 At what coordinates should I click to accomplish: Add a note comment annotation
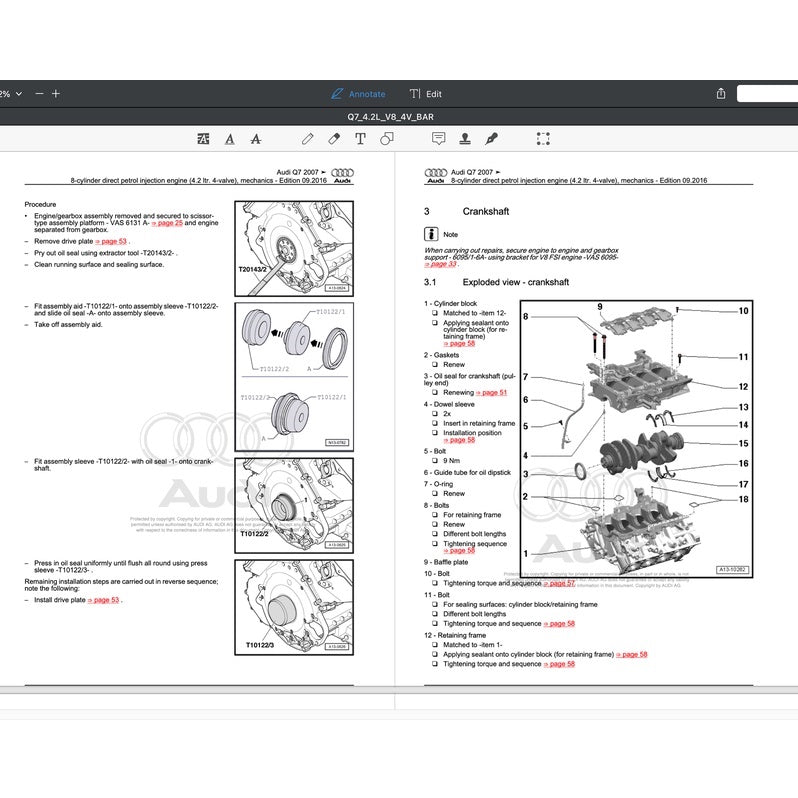pos(438,139)
